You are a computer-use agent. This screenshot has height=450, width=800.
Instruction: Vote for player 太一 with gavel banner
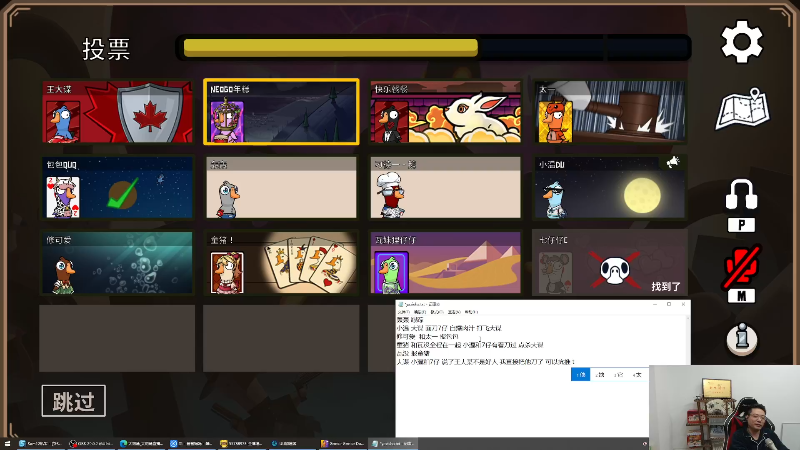[x=610, y=112]
